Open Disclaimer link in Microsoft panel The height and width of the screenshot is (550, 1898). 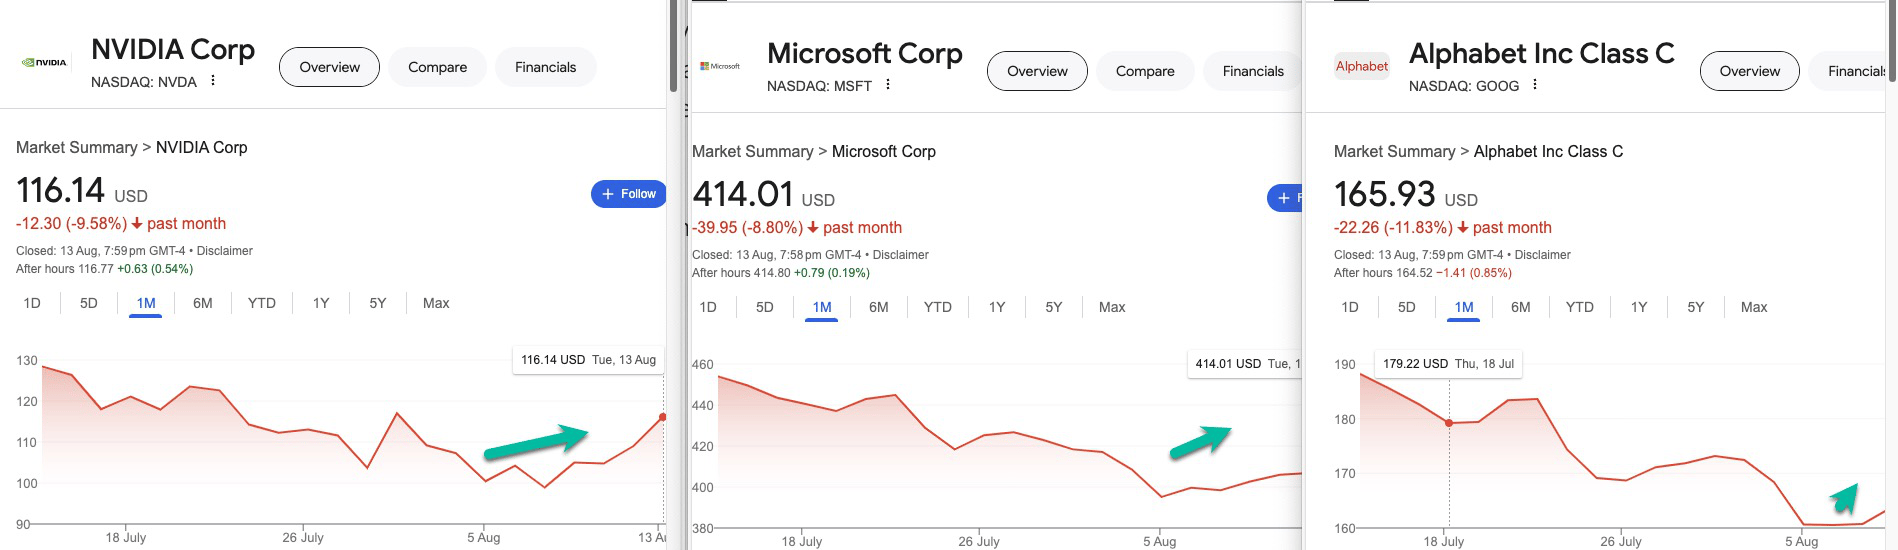[x=901, y=255]
